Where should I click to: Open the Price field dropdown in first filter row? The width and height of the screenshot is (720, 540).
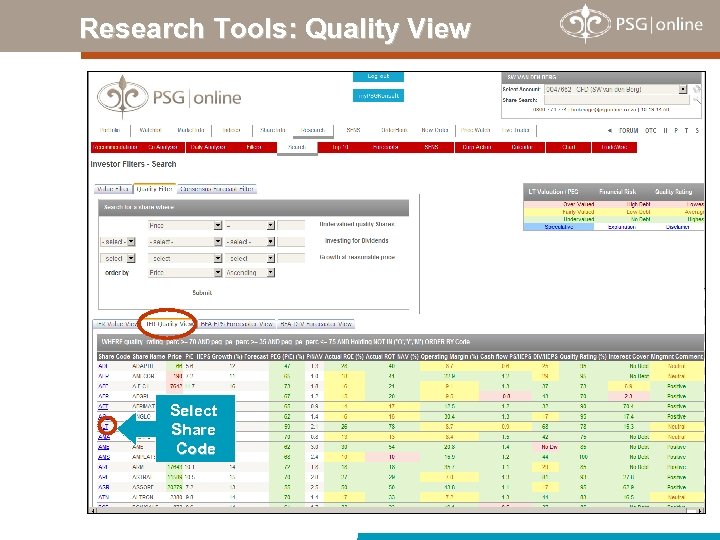pyautogui.click(x=185, y=225)
